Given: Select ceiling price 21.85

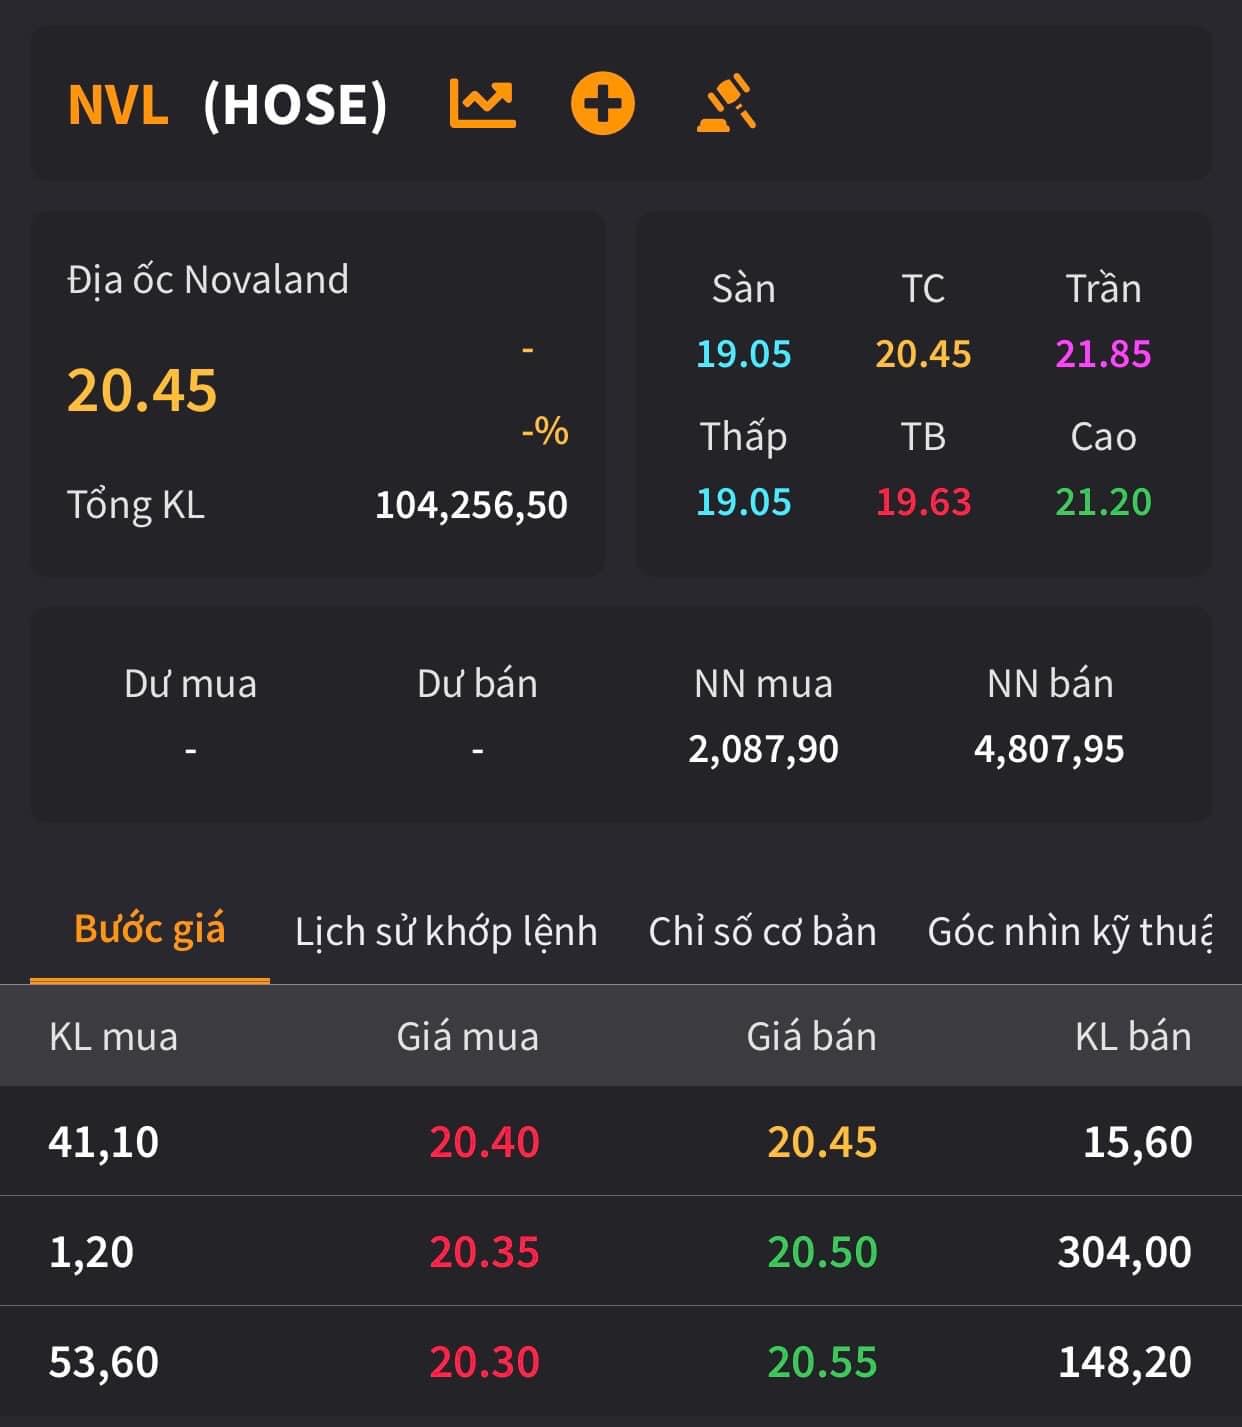Looking at the screenshot, I should tap(1103, 354).
